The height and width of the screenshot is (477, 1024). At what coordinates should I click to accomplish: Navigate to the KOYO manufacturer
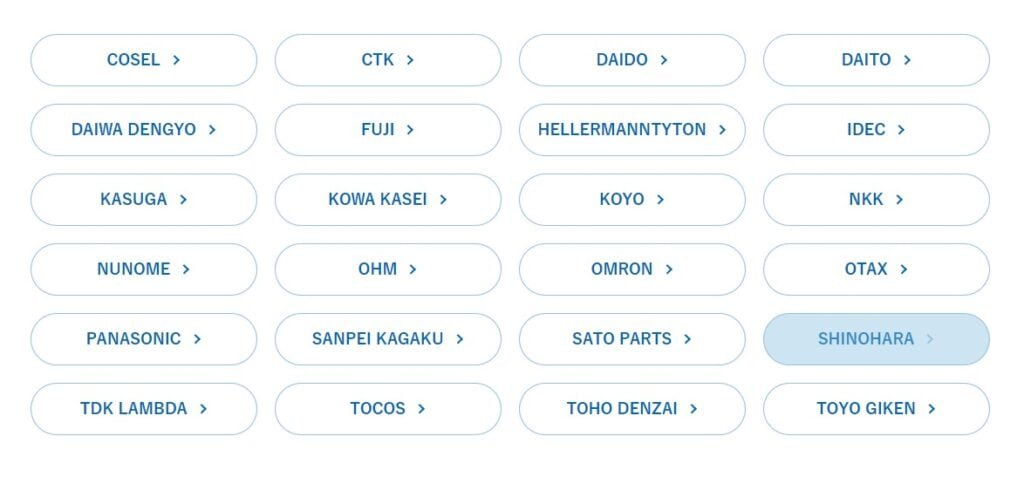(x=631, y=200)
